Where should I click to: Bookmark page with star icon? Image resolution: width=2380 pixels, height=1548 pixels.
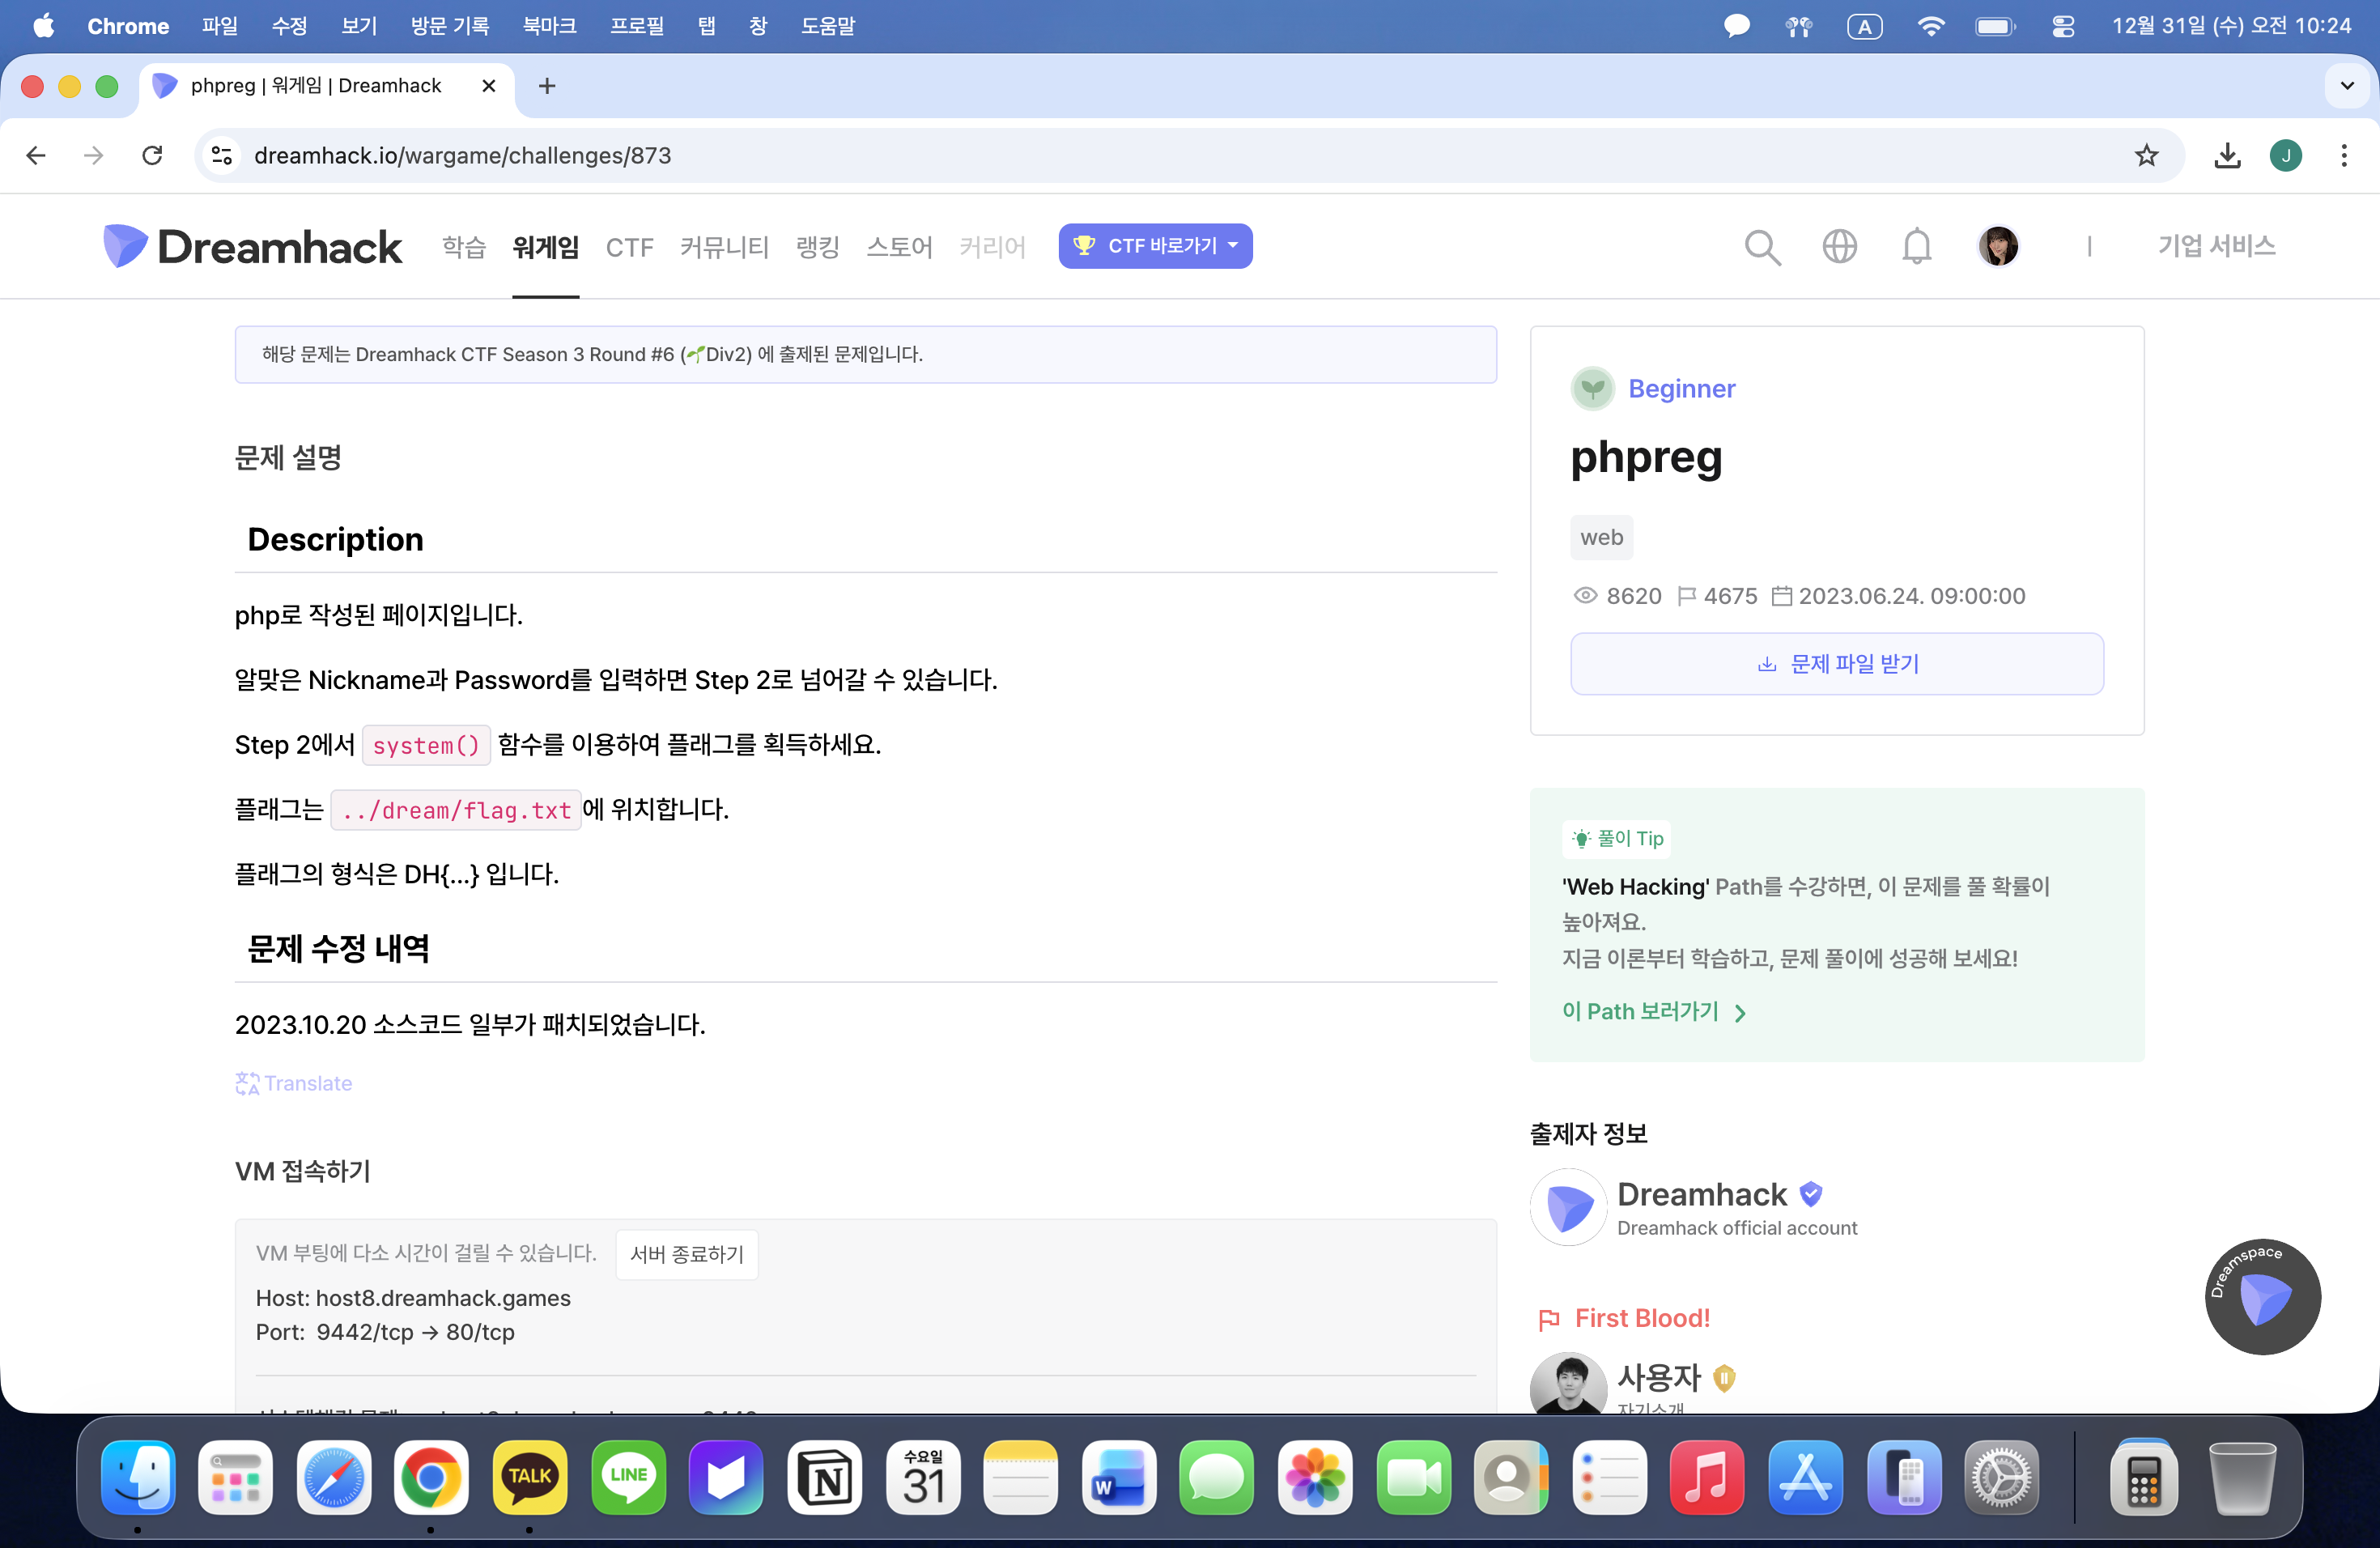click(x=2146, y=156)
